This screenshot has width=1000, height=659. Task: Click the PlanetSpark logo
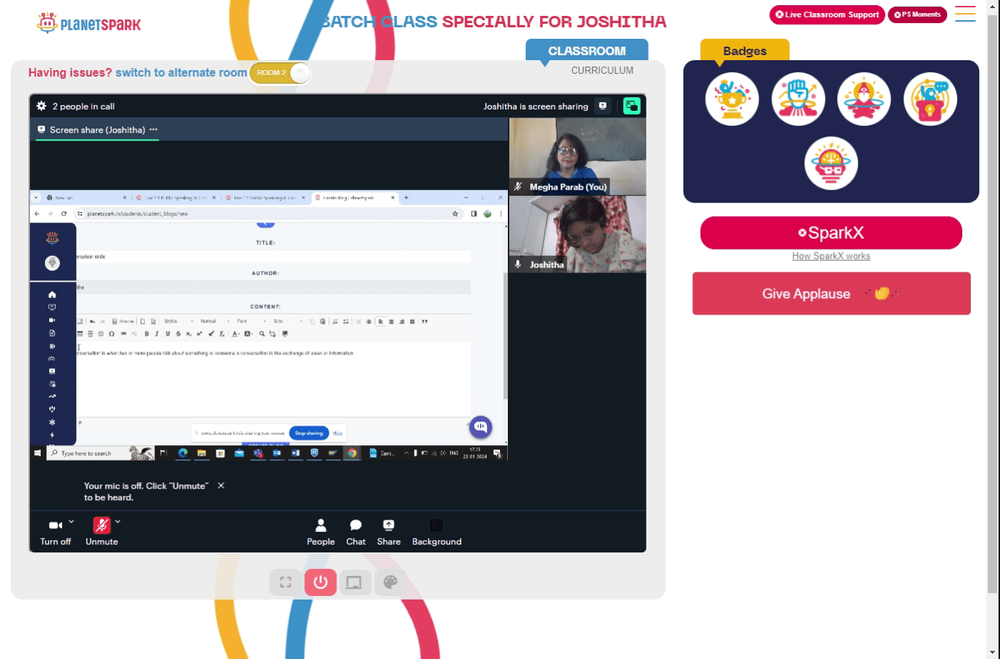(89, 24)
